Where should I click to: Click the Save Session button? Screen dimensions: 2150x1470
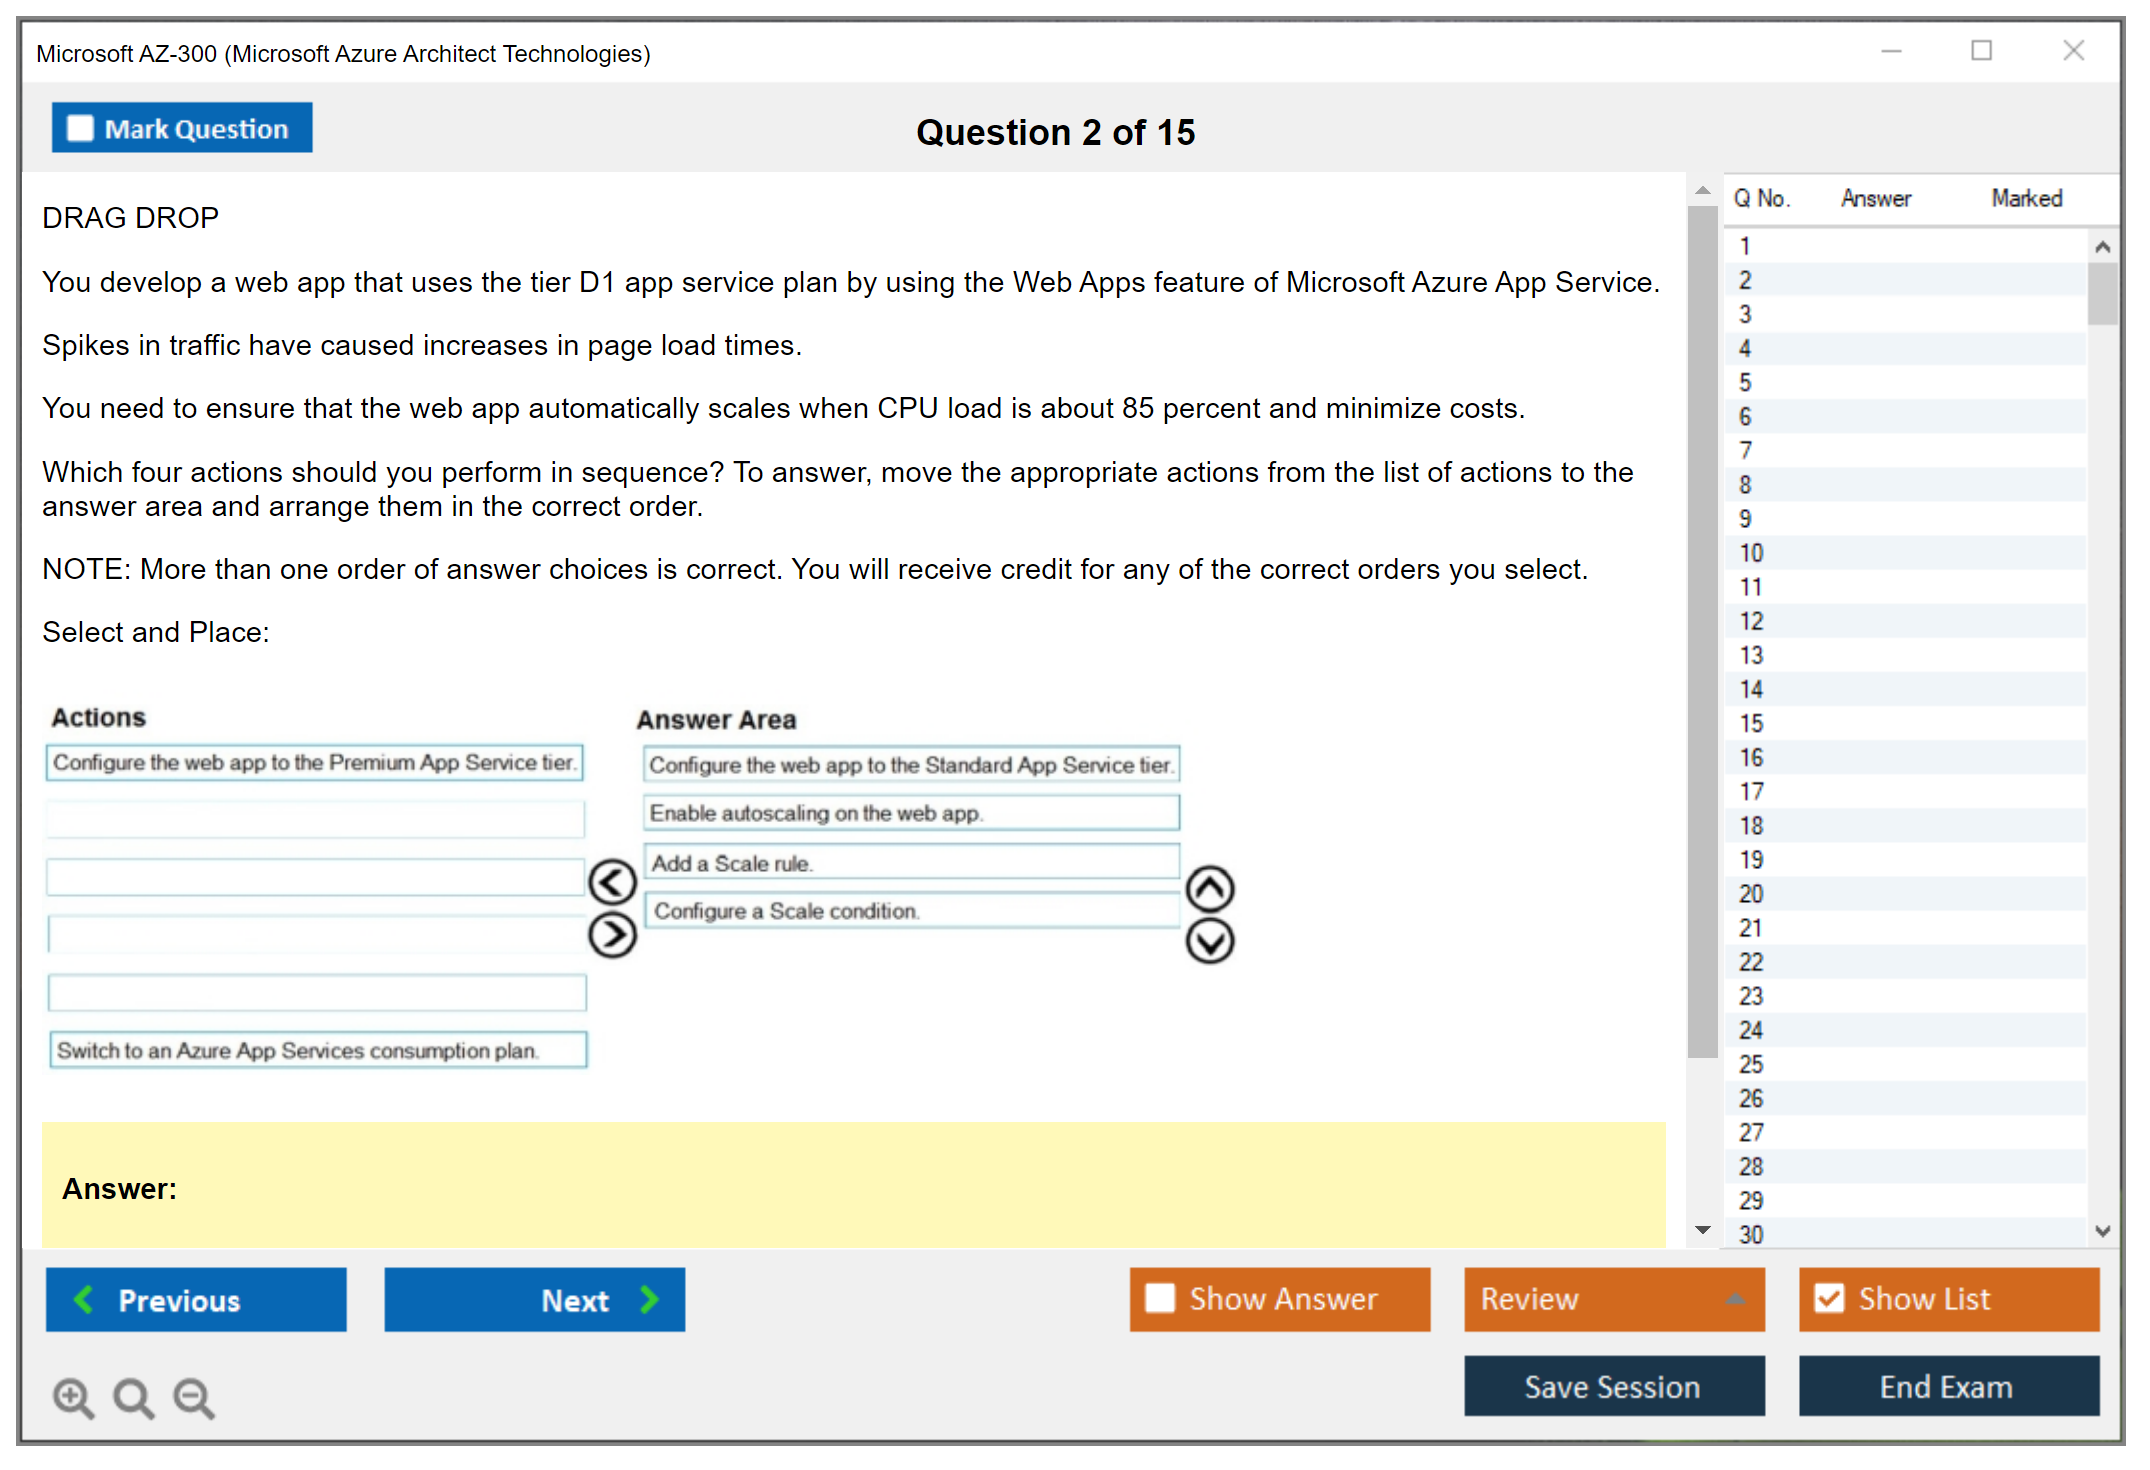(x=1613, y=1386)
